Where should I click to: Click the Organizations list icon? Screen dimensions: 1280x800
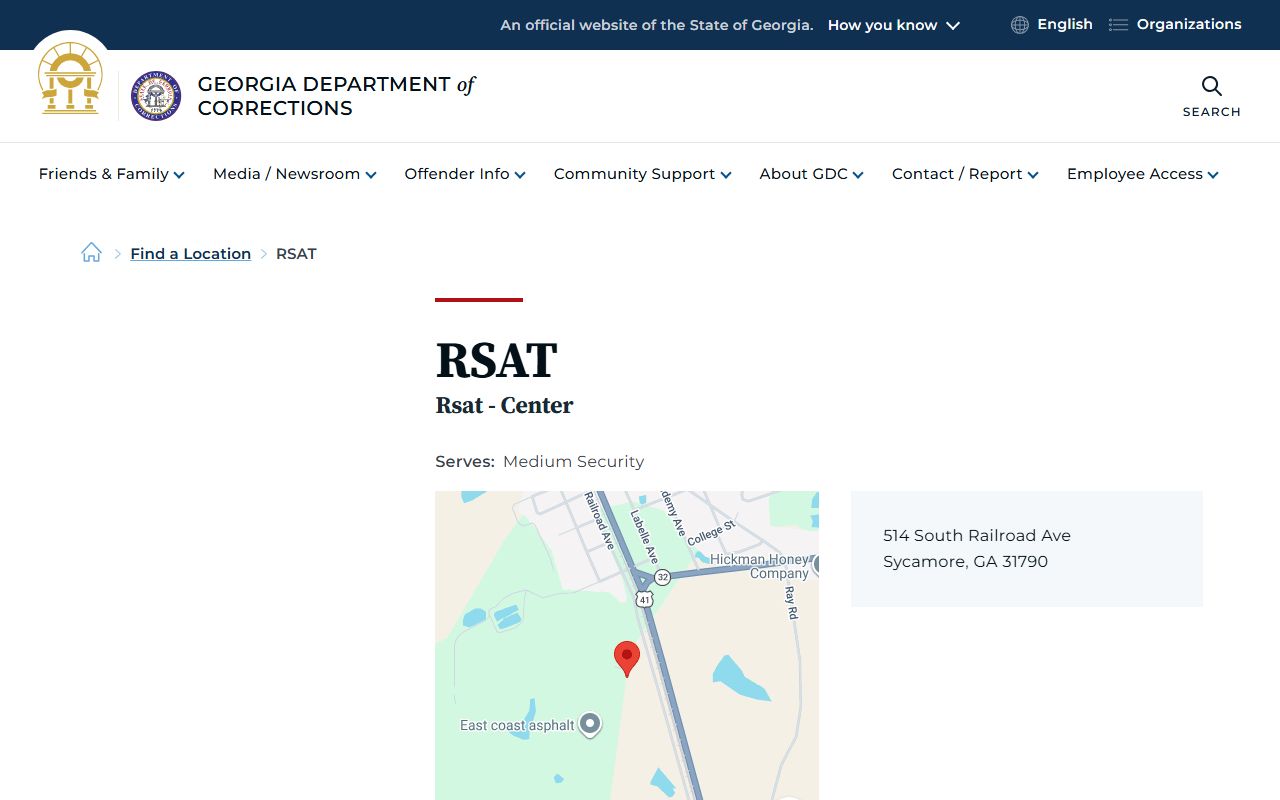click(1118, 25)
